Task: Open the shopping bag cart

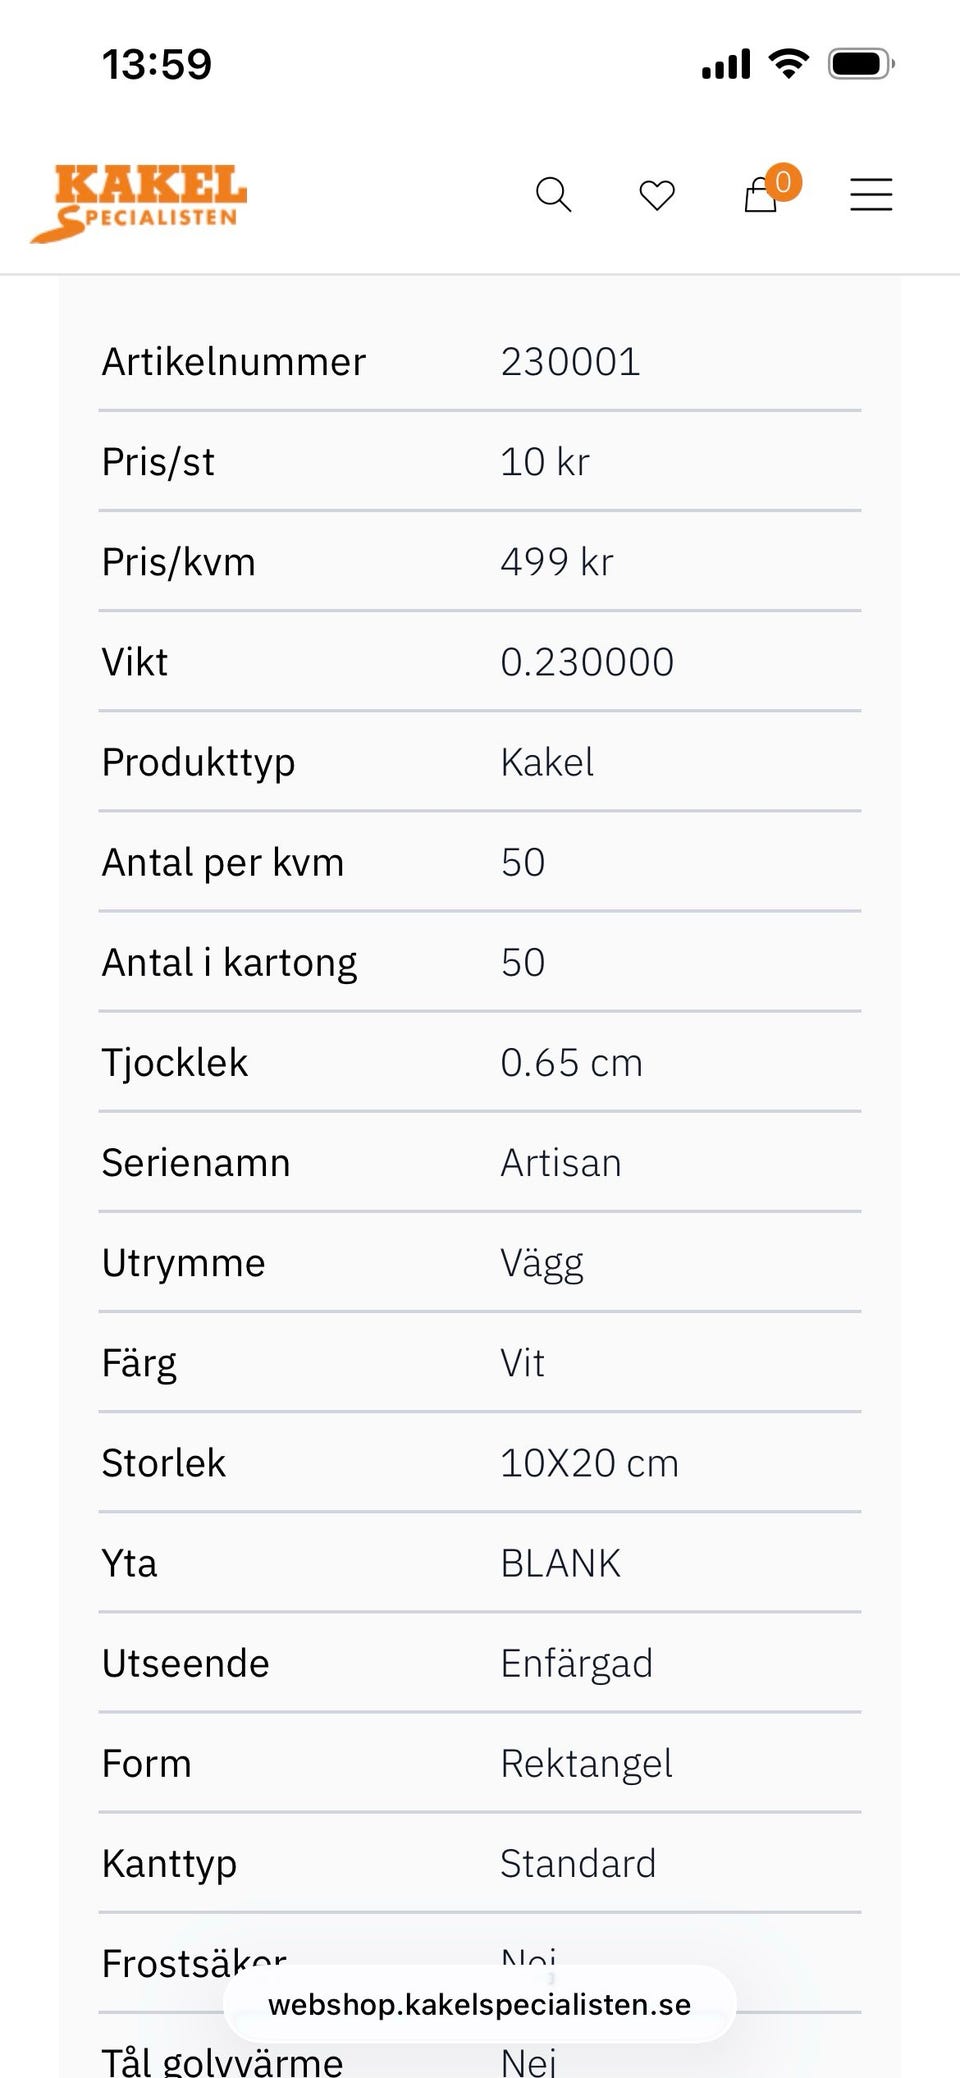Action: (x=760, y=197)
